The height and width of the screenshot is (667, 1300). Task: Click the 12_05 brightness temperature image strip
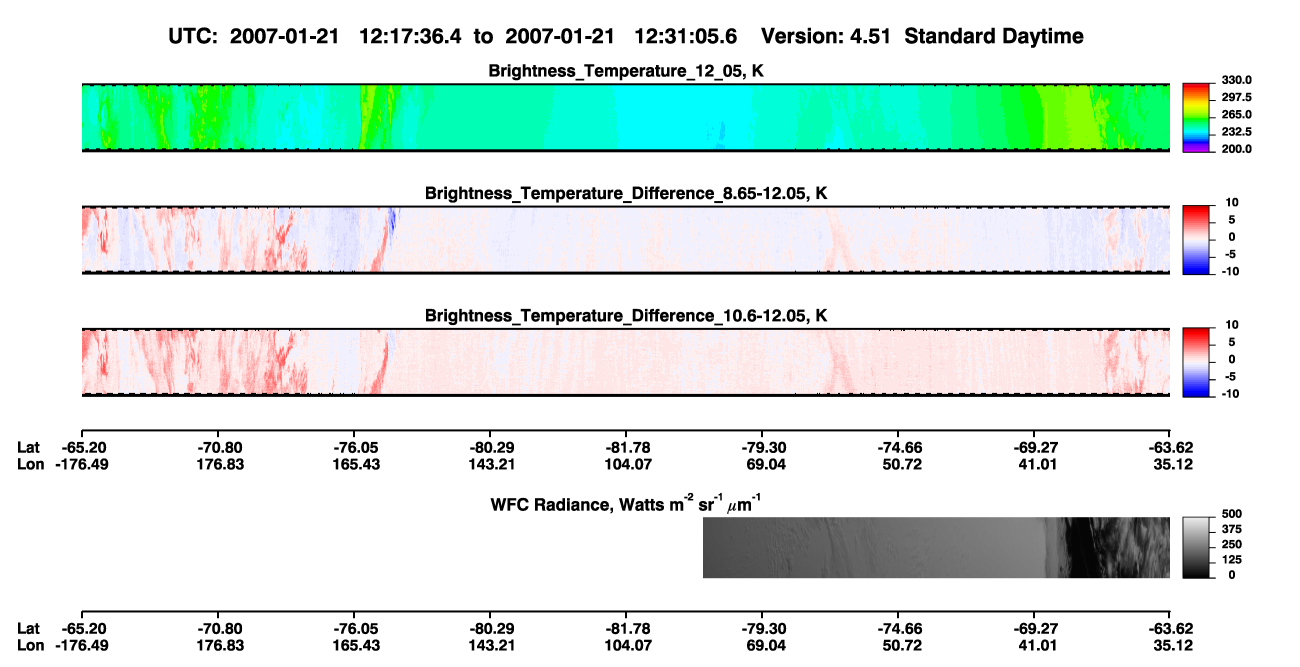click(x=626, y=118)
